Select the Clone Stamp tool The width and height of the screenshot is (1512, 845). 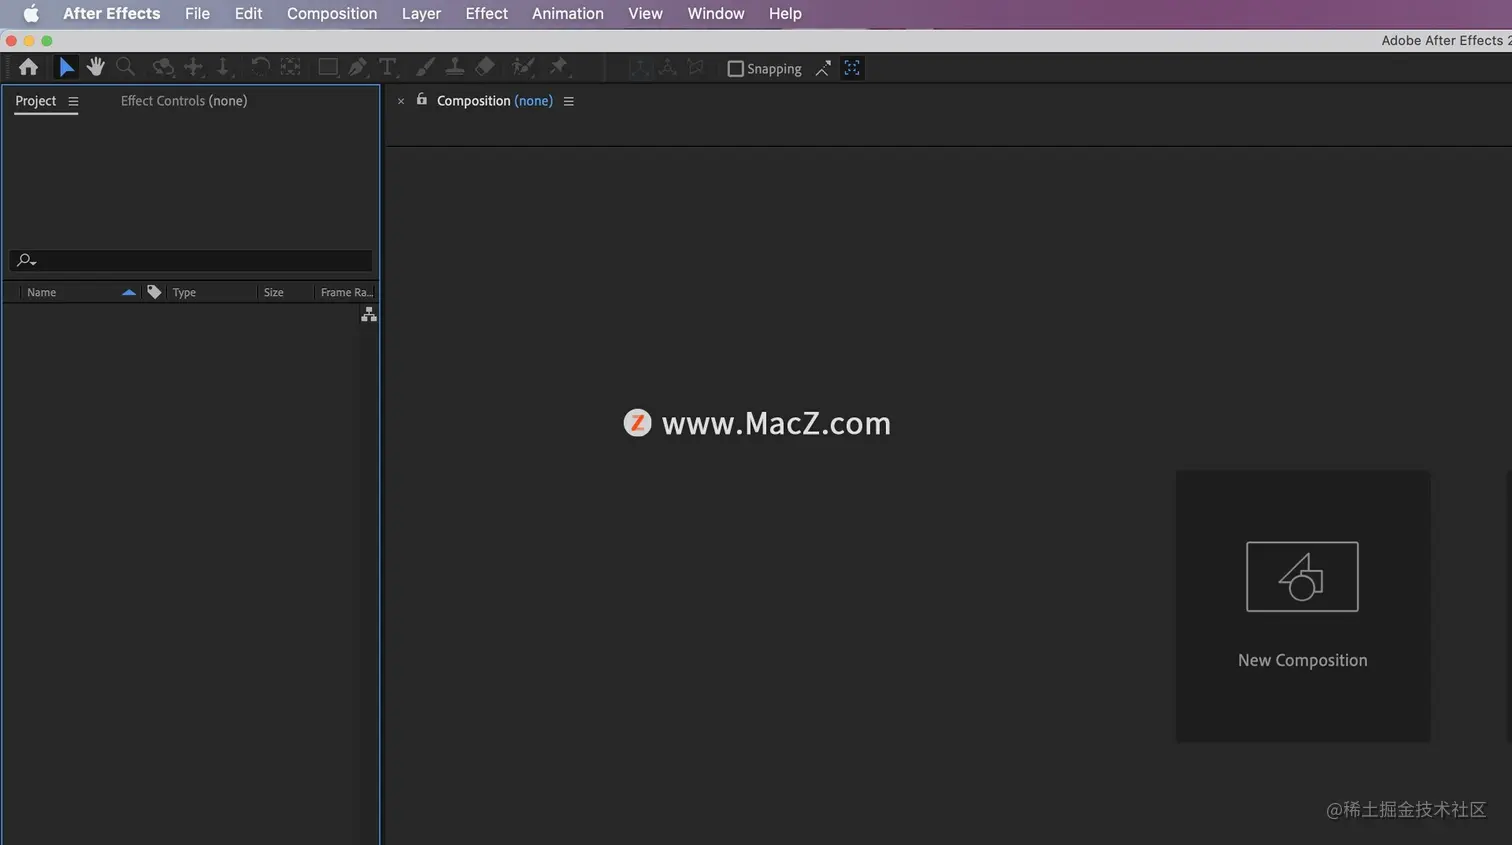click(x=455, y=67)
